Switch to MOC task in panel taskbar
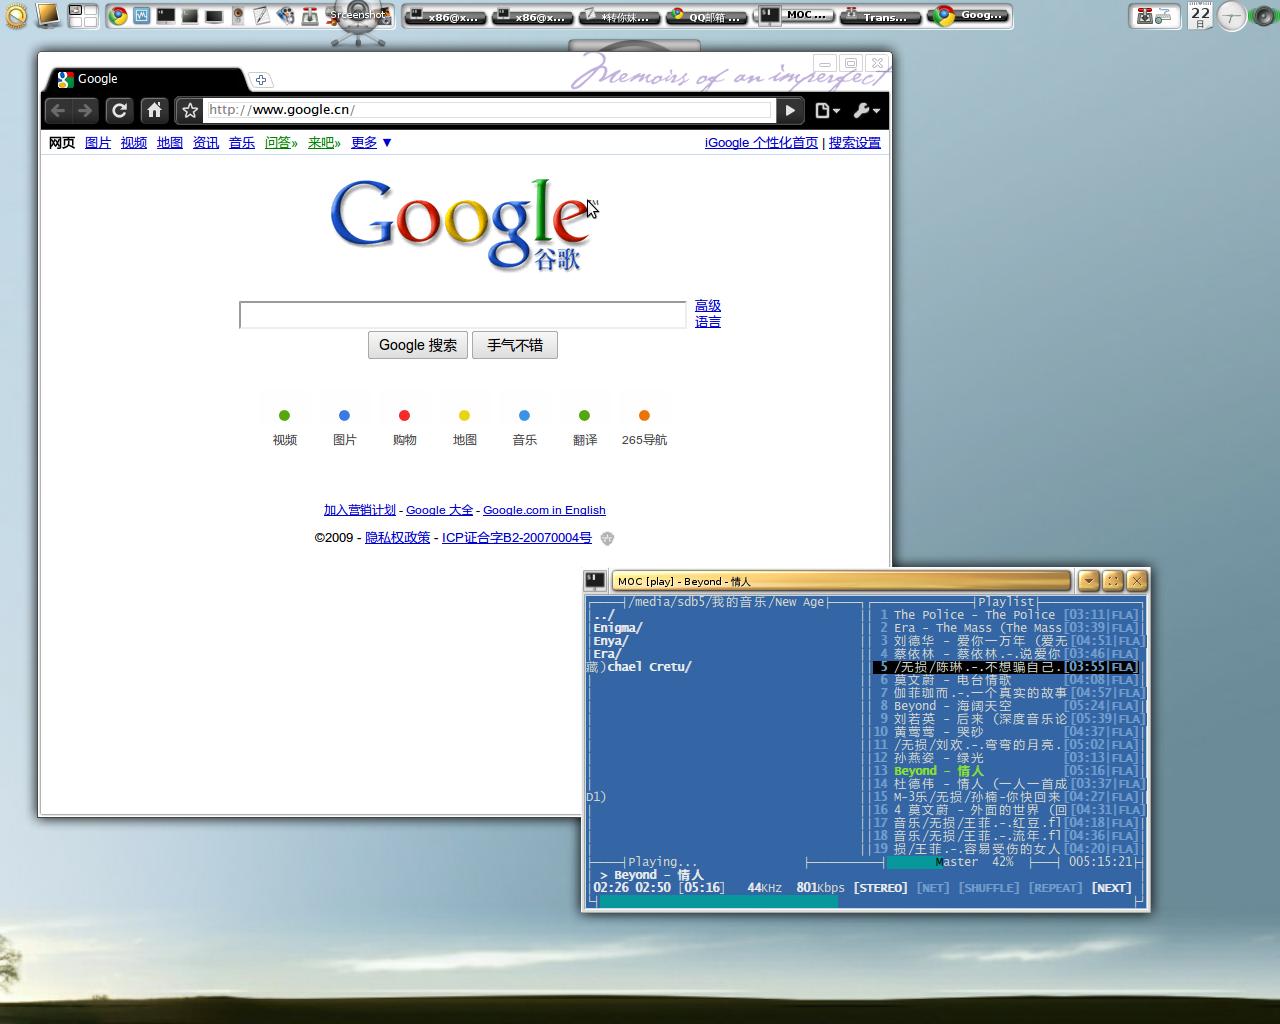This screenshot has width=1280, height=1024. (795, 16)
